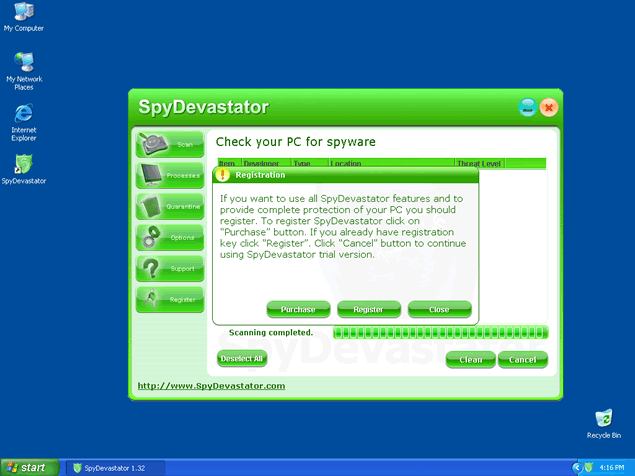Viewport: 635px width, 476px height.
Task: Open the www.SpyDevastator.com link
Action: coord(211,386)
